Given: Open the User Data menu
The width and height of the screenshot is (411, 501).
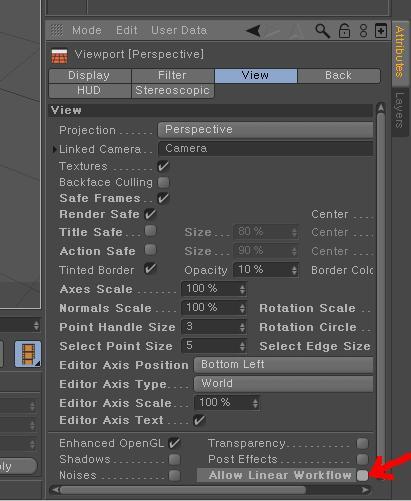Looking at the screenshot, I should (179, 30).
